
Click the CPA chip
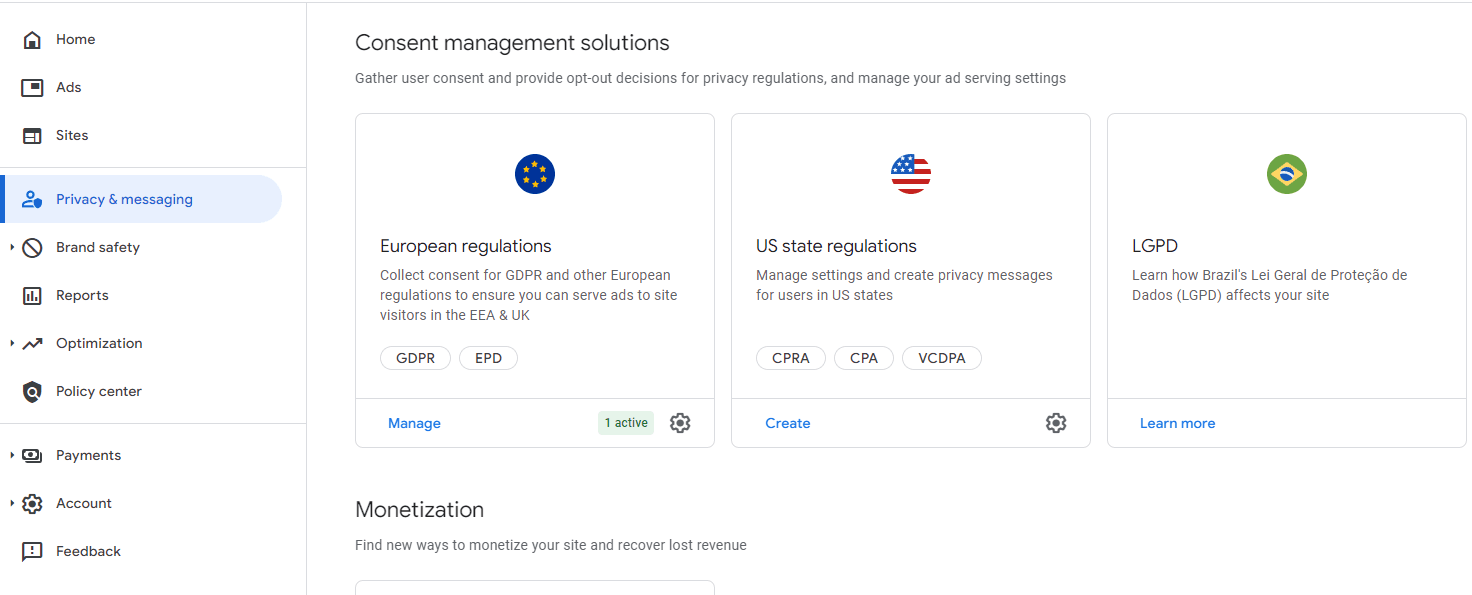[864, 358]
